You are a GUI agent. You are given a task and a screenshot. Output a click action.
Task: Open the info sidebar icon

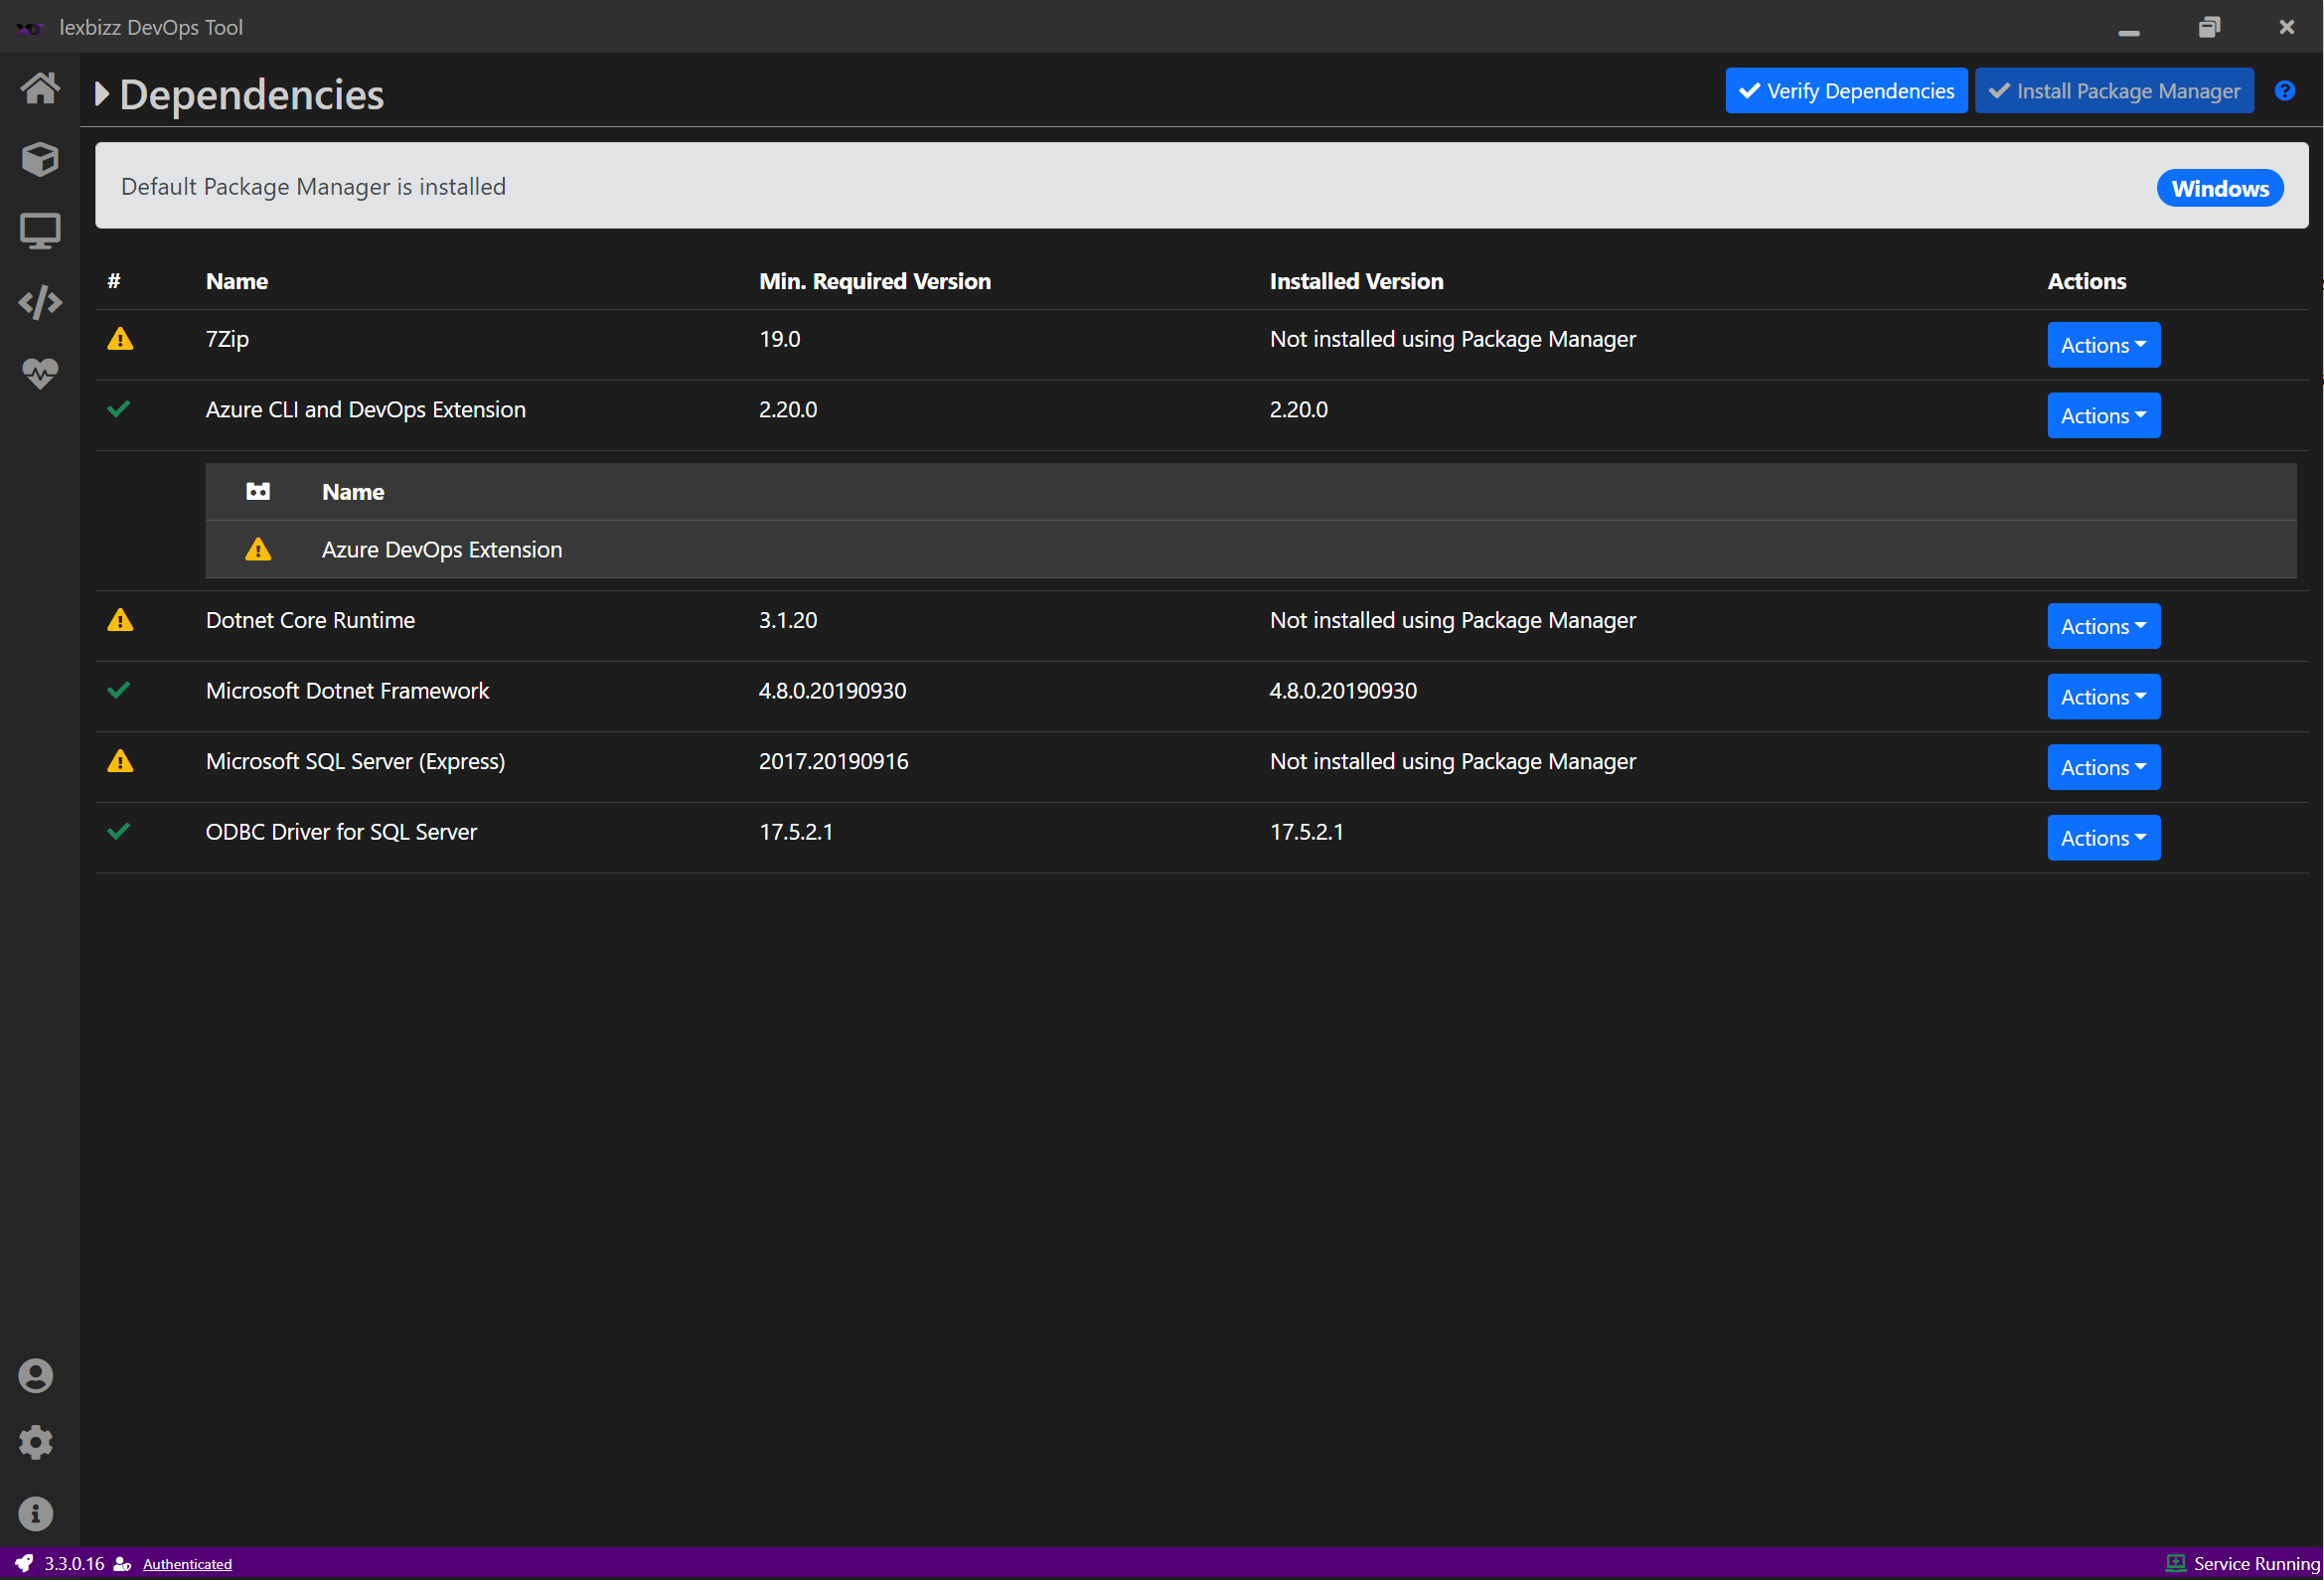tap(36, 1513)
